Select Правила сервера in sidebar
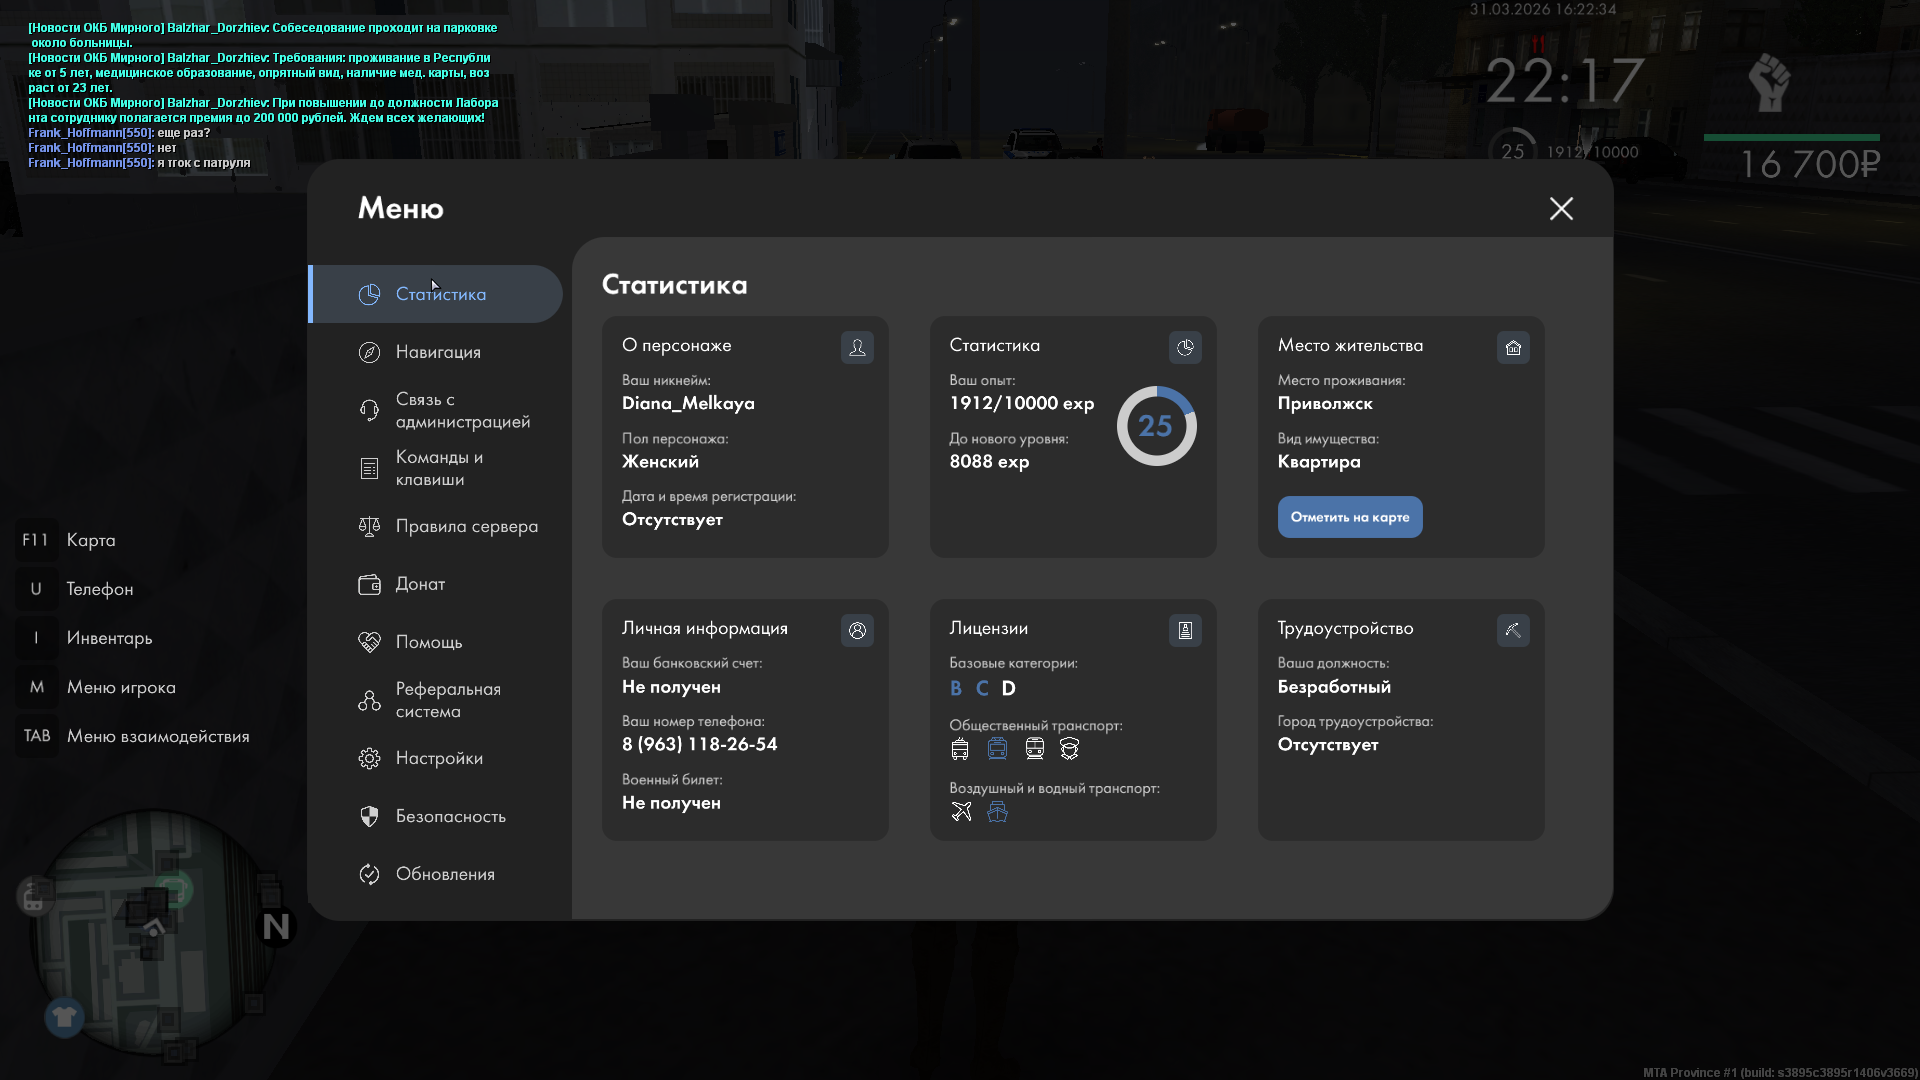This screenshot has height=1080, width=1920. pos(466,526)
